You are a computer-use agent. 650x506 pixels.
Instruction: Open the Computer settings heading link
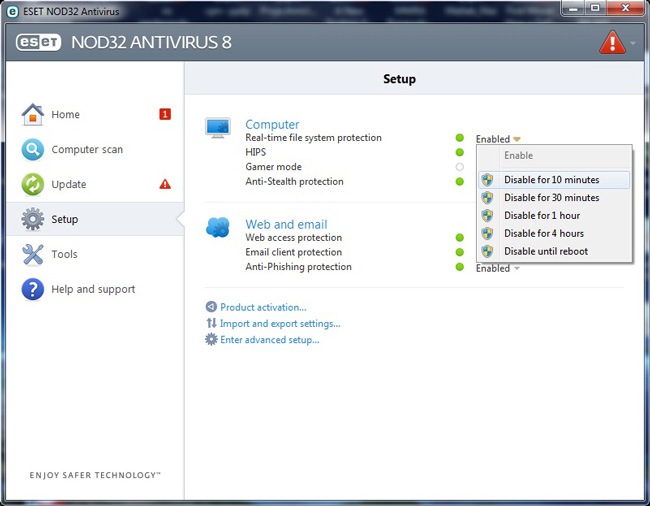point(272,124)
